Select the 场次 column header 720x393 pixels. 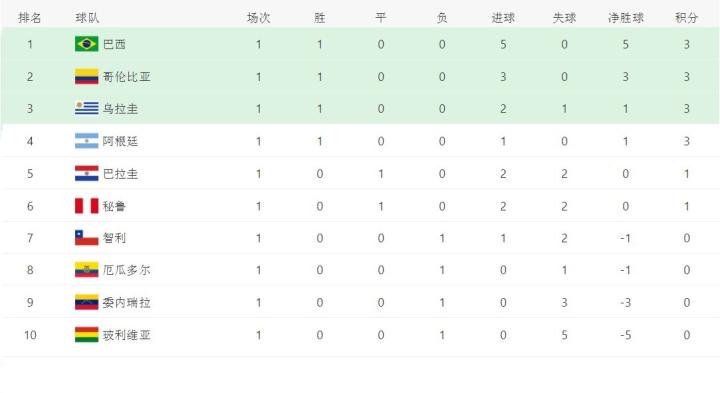click(259, 18)
